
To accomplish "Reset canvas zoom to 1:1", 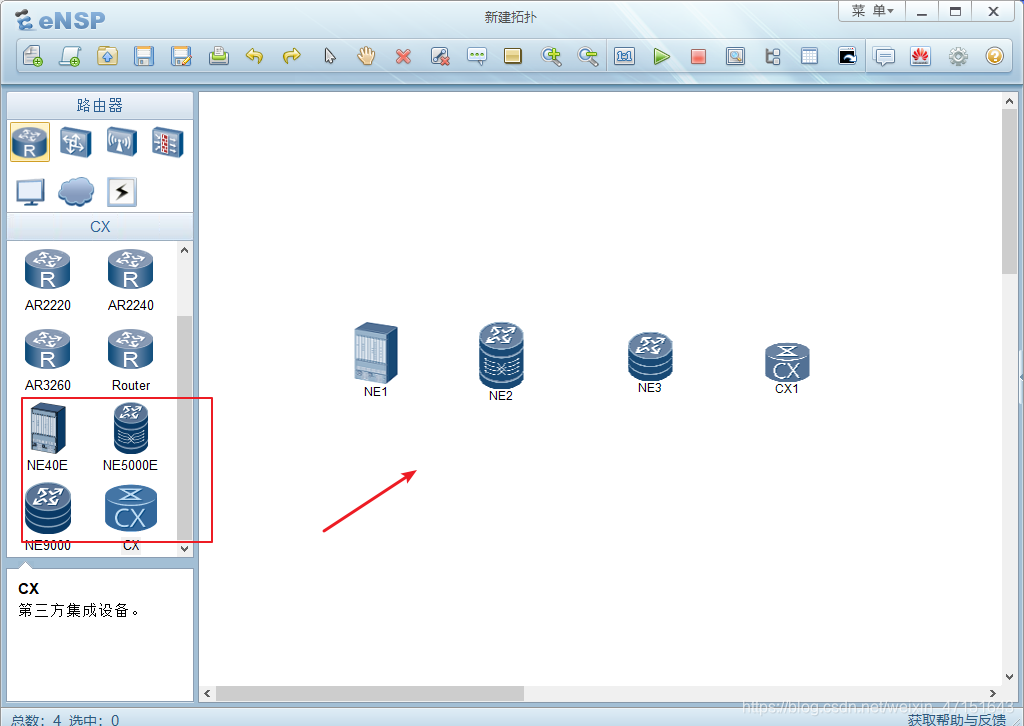I will [x=625, y=56].
